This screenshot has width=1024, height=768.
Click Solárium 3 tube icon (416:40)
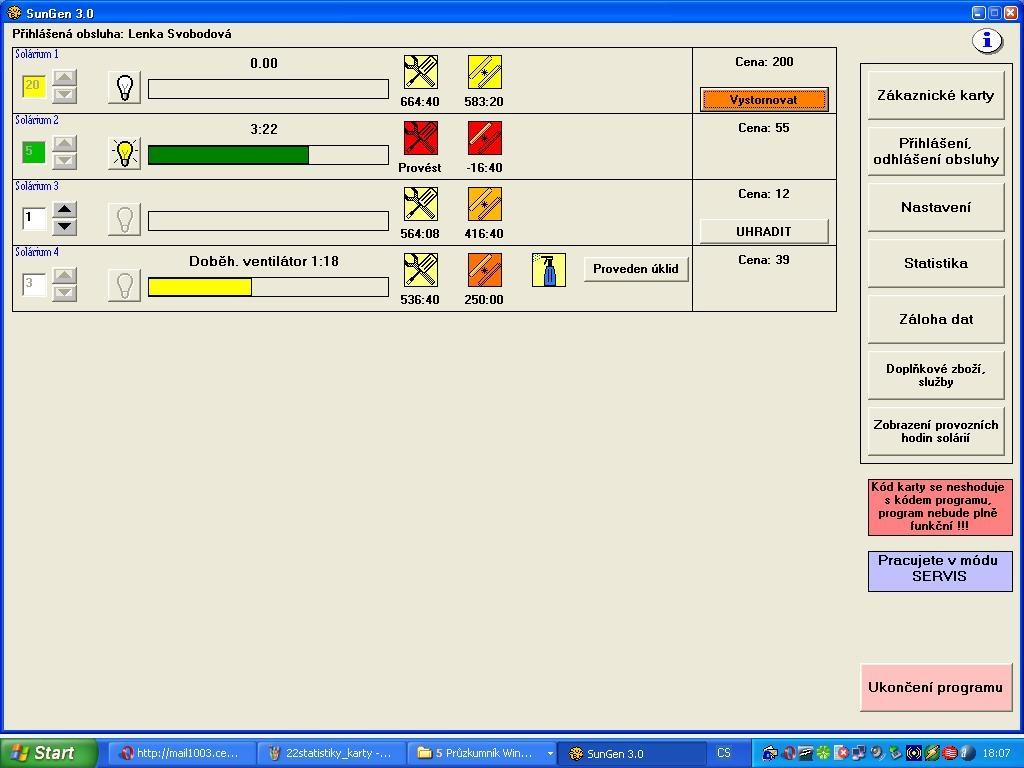(x=485, y=204)
